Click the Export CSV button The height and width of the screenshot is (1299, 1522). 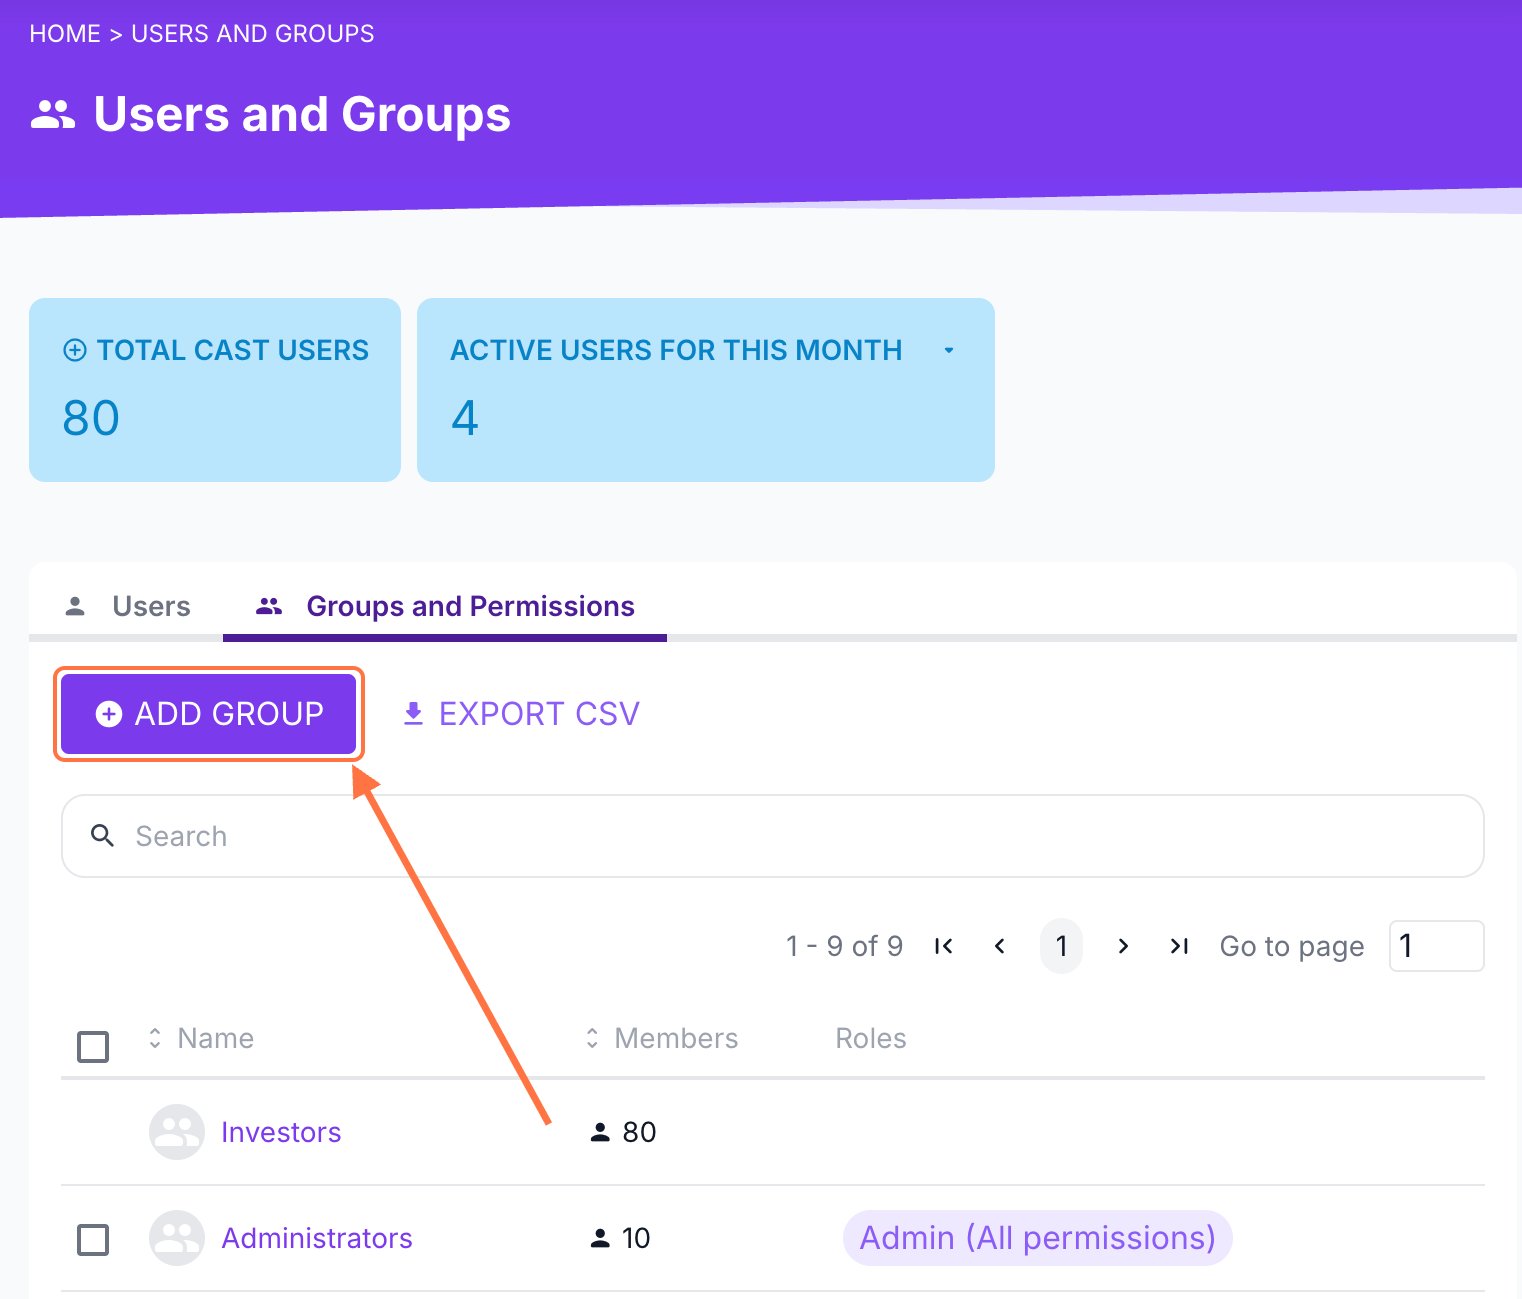coord(521,714)
